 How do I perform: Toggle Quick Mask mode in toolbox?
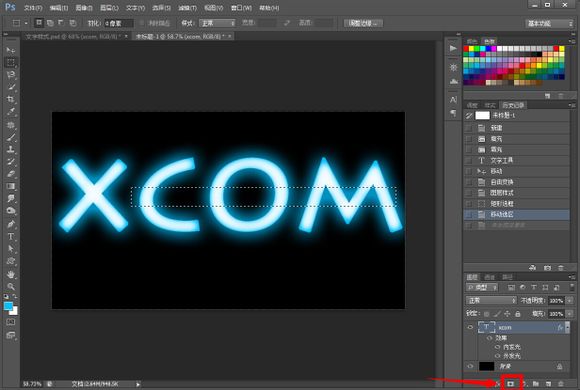(x=11, y=322)
